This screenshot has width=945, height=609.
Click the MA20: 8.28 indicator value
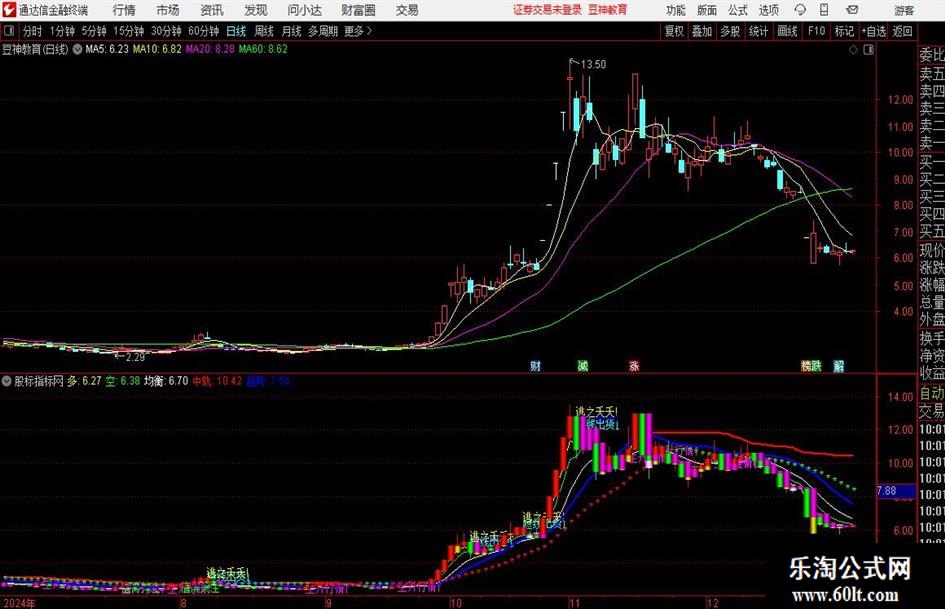210,49
